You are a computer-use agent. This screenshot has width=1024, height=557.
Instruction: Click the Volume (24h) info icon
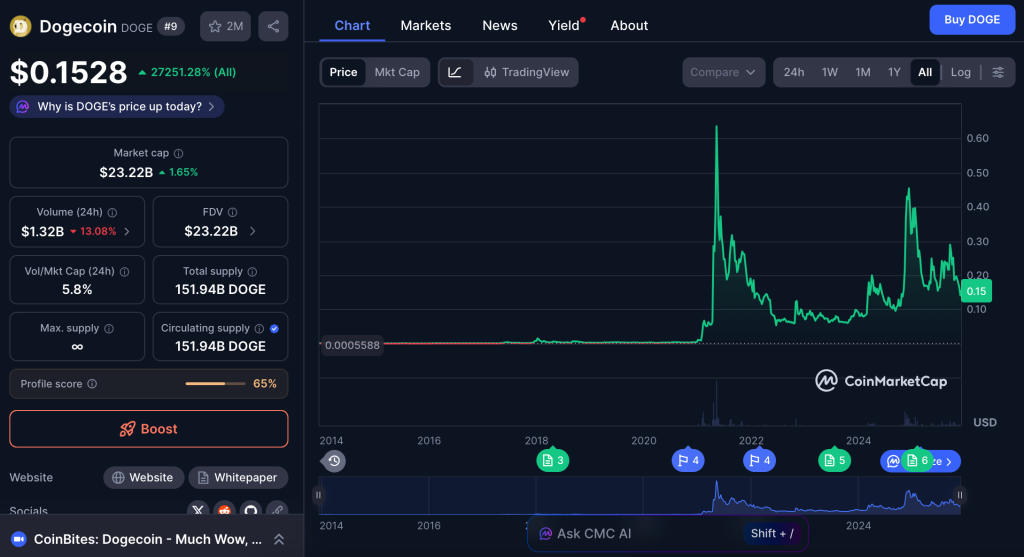[112, 213]
